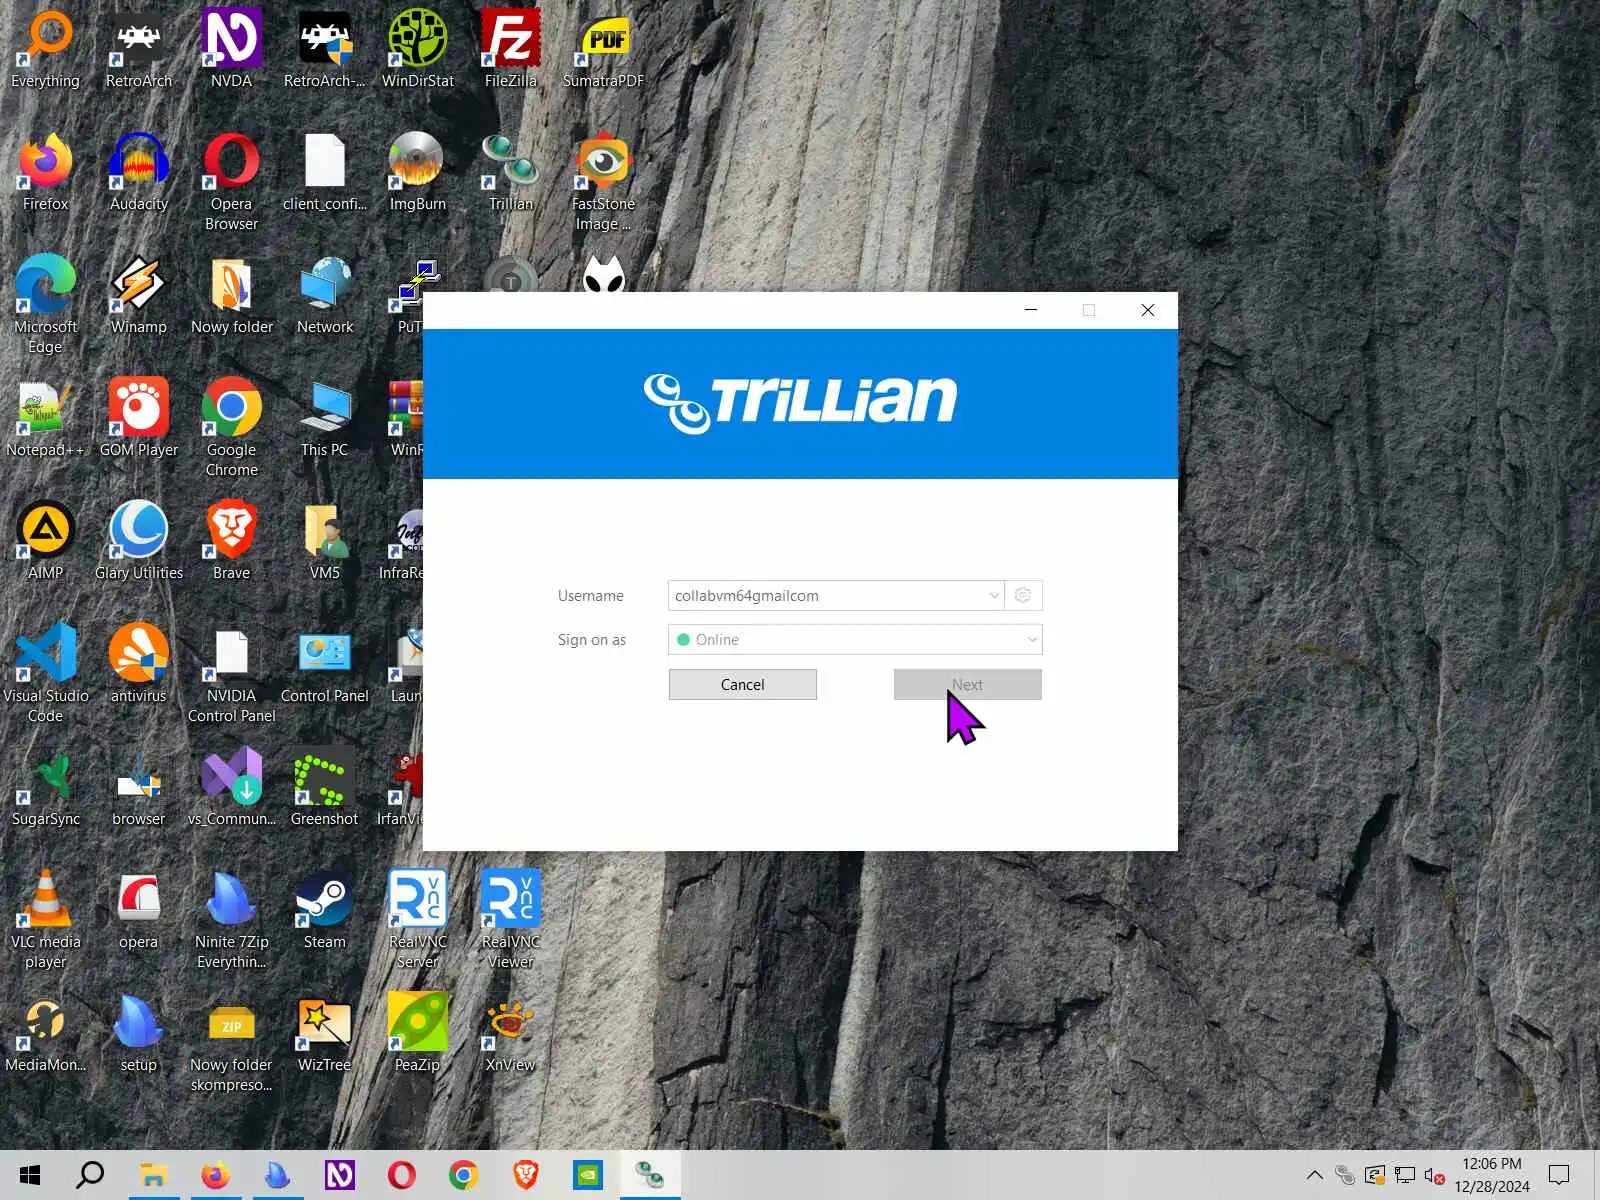Select the GOM Player desktop icon
1600x1200 pixels.
pyautogui.click(x=139, y=418)
